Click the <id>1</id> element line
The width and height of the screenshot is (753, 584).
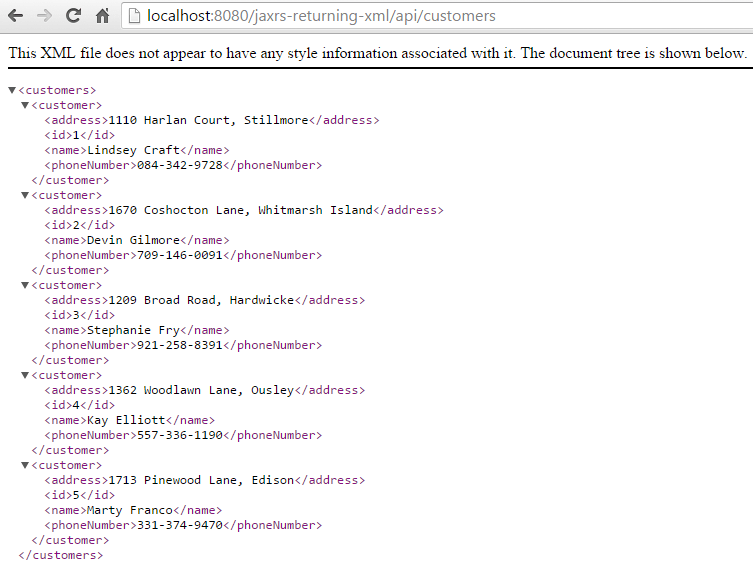[80, 135]
